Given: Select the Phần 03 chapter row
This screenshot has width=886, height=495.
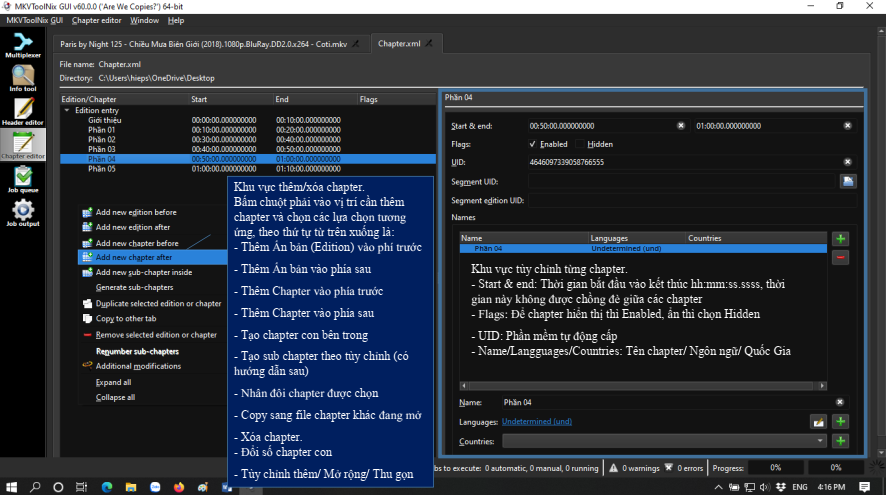Looking at the screenshot, I should coord(248,149).
